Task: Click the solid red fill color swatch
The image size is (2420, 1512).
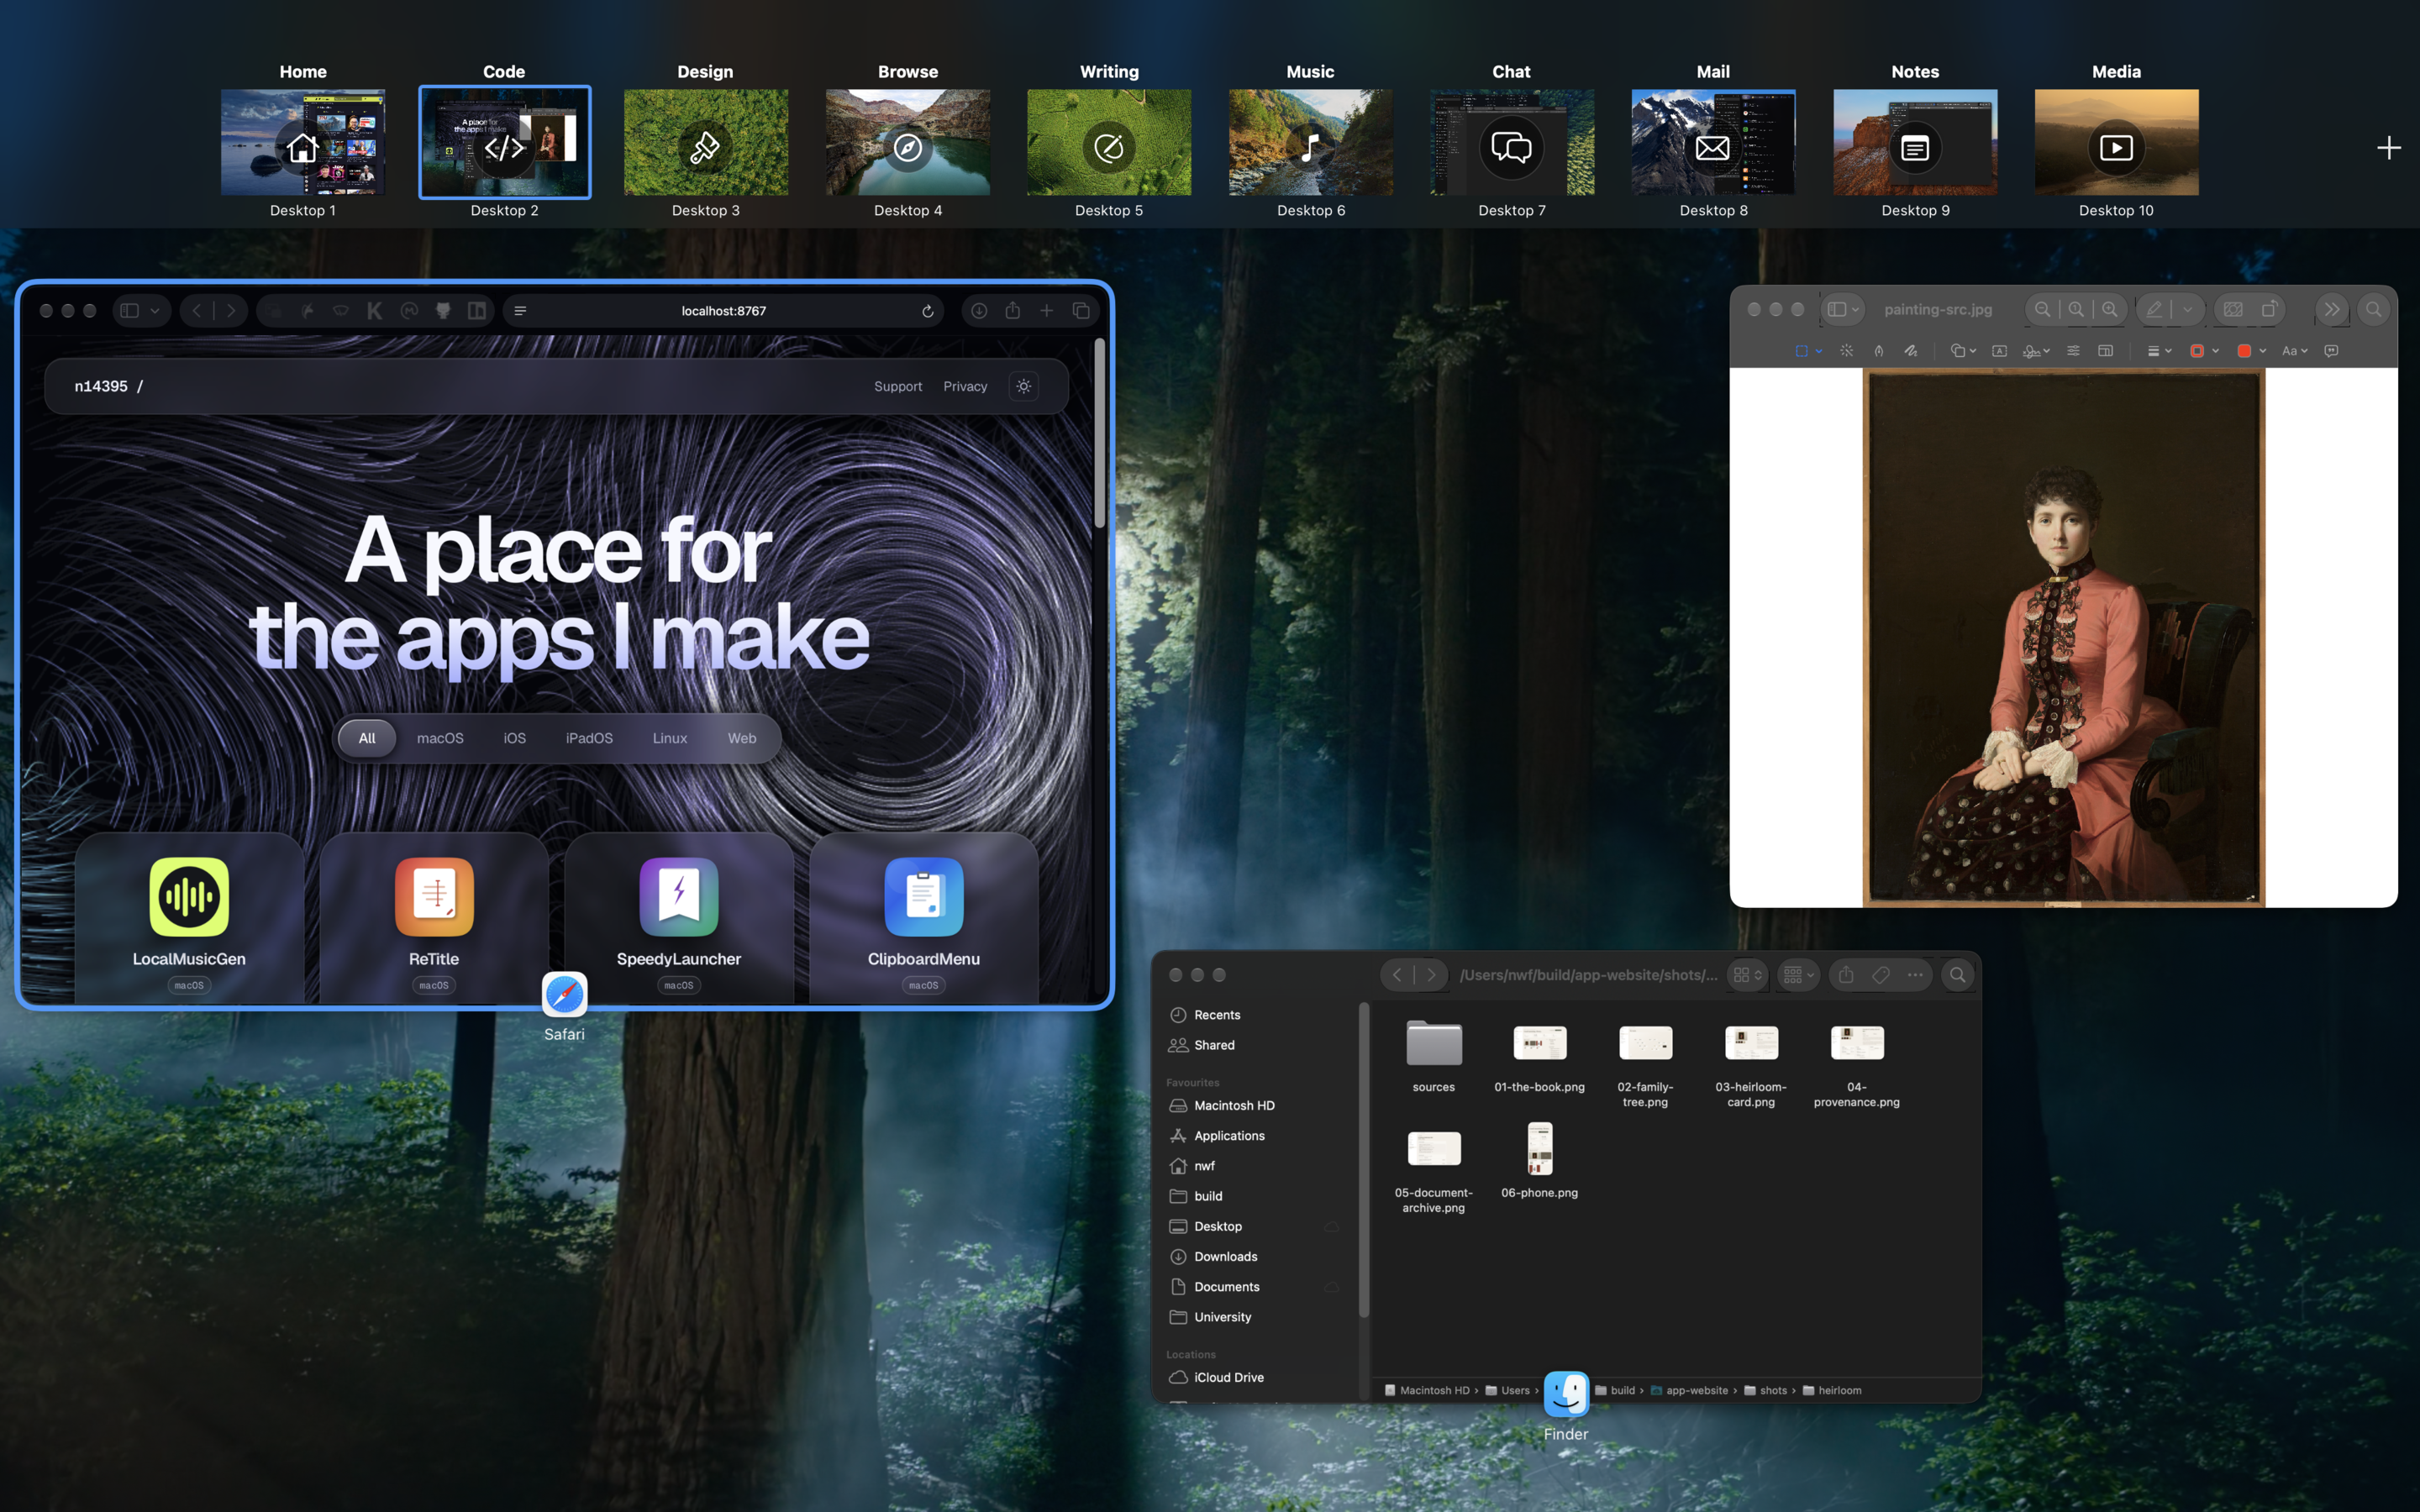Action: (x=2244, y=351)
